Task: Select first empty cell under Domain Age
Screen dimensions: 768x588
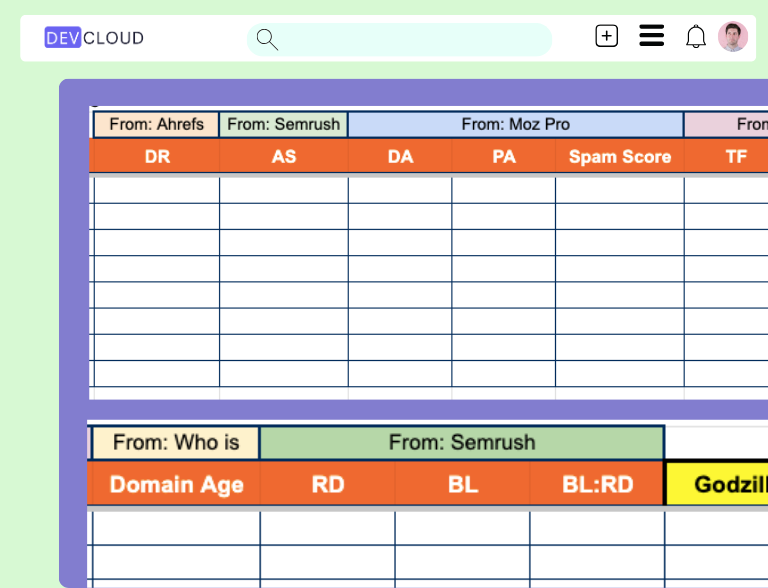Action: tap(176, 528)
